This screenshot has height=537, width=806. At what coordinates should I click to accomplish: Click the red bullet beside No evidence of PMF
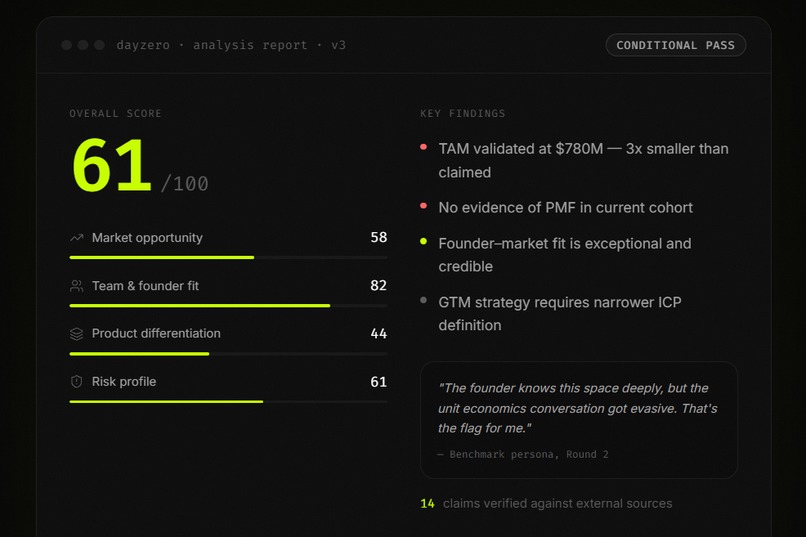(x=424, y=206)
